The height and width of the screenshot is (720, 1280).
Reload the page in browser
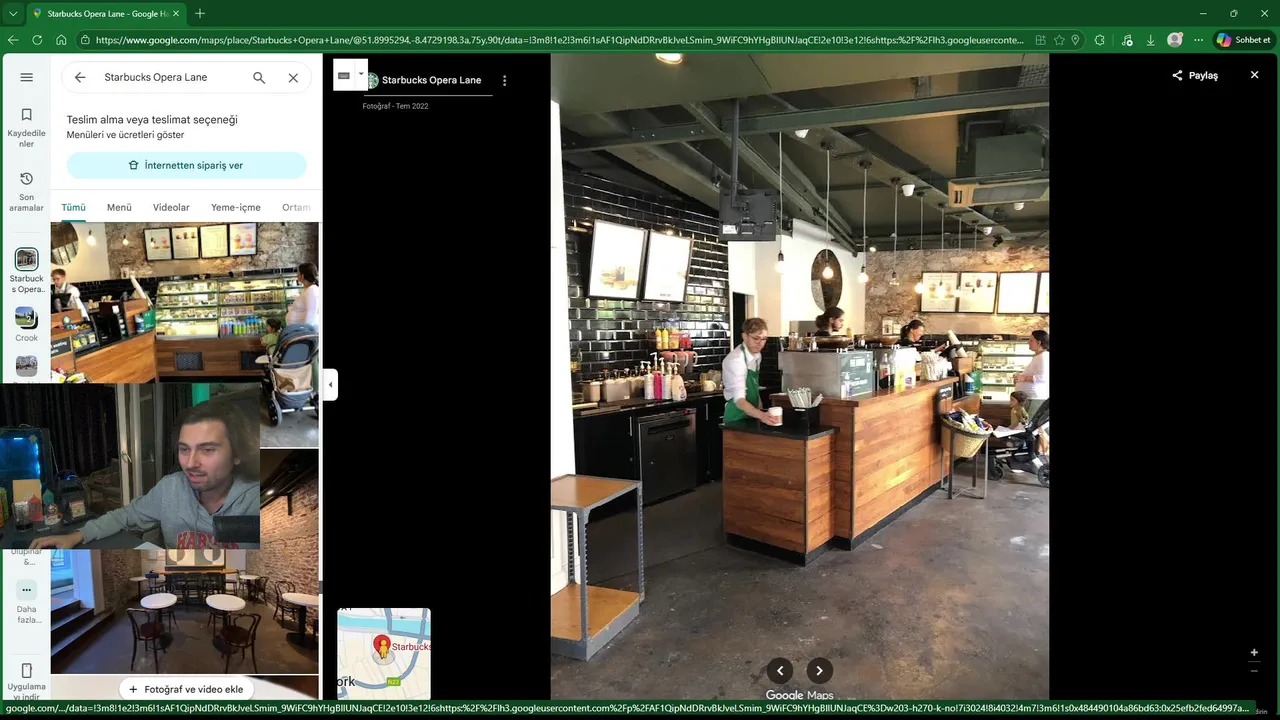[37, 40]
